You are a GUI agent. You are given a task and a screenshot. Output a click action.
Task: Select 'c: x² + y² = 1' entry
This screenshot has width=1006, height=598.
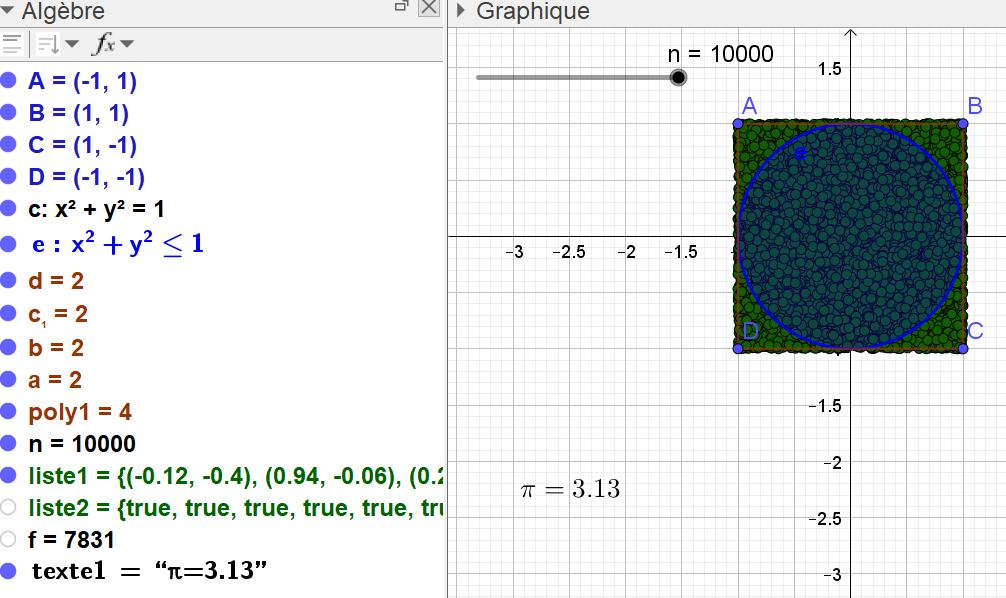pos(96,209)
